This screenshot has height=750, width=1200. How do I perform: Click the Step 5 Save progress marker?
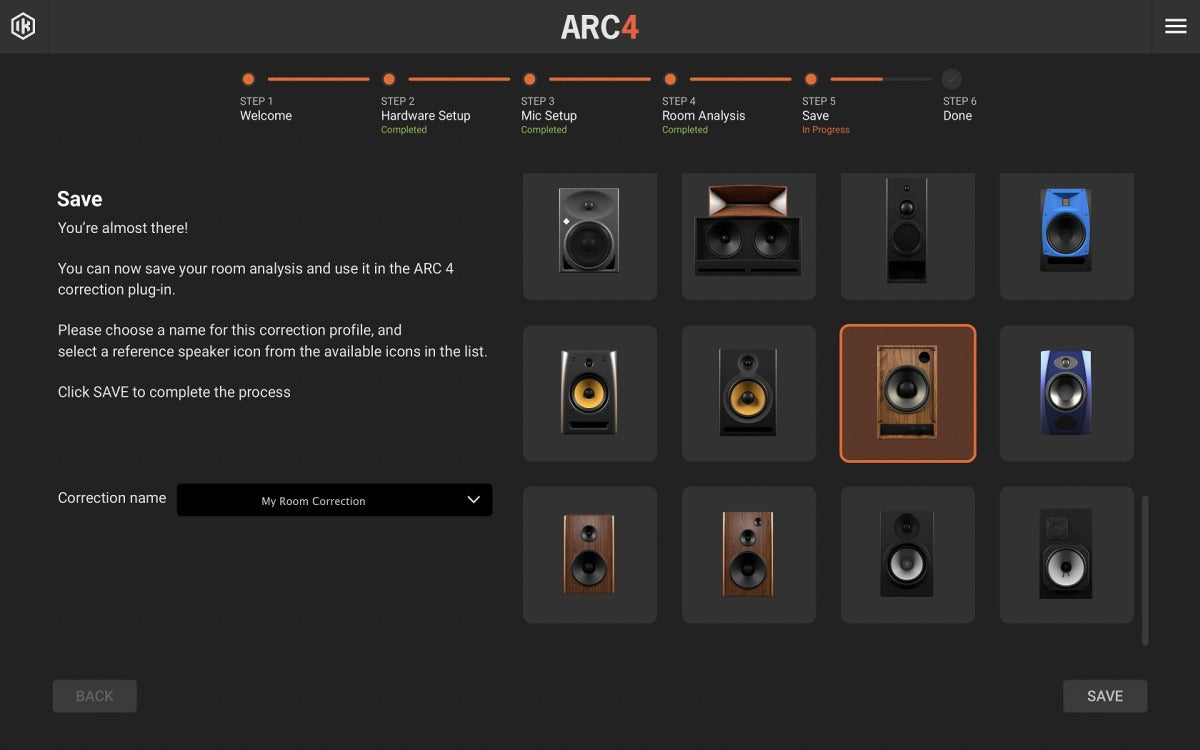coord(811,79)
